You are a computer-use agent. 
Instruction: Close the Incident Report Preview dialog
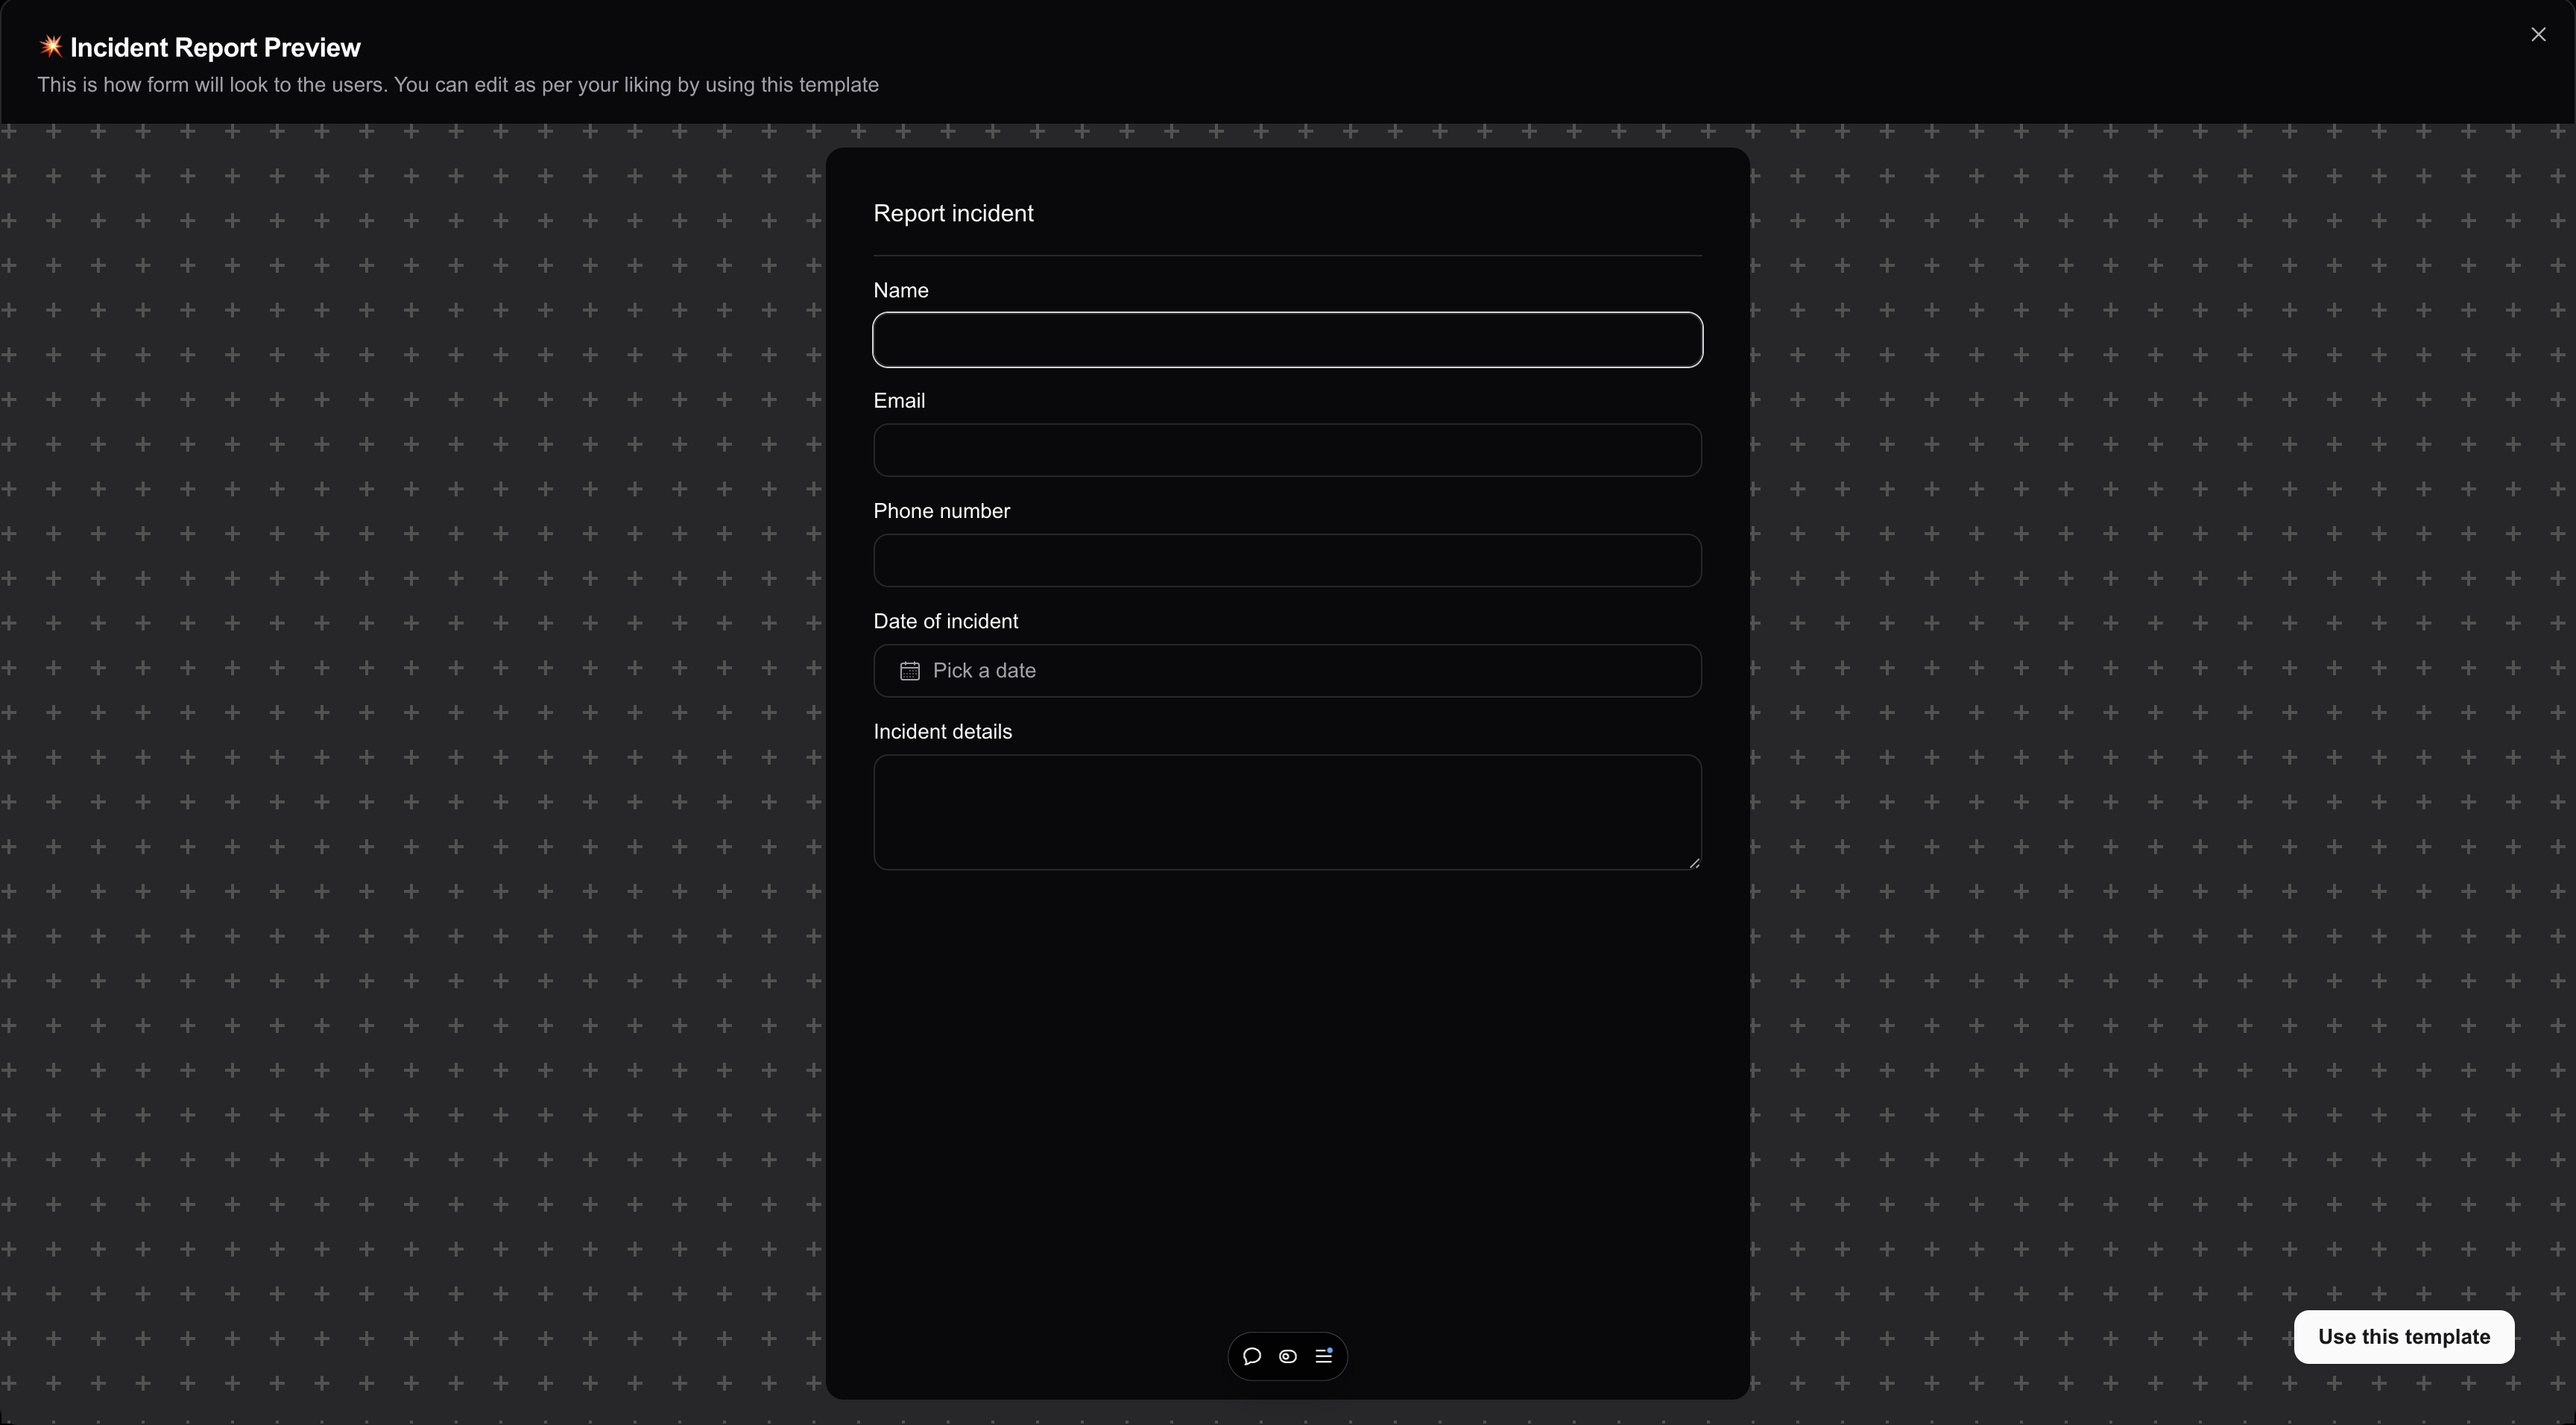pos(2538,35)
